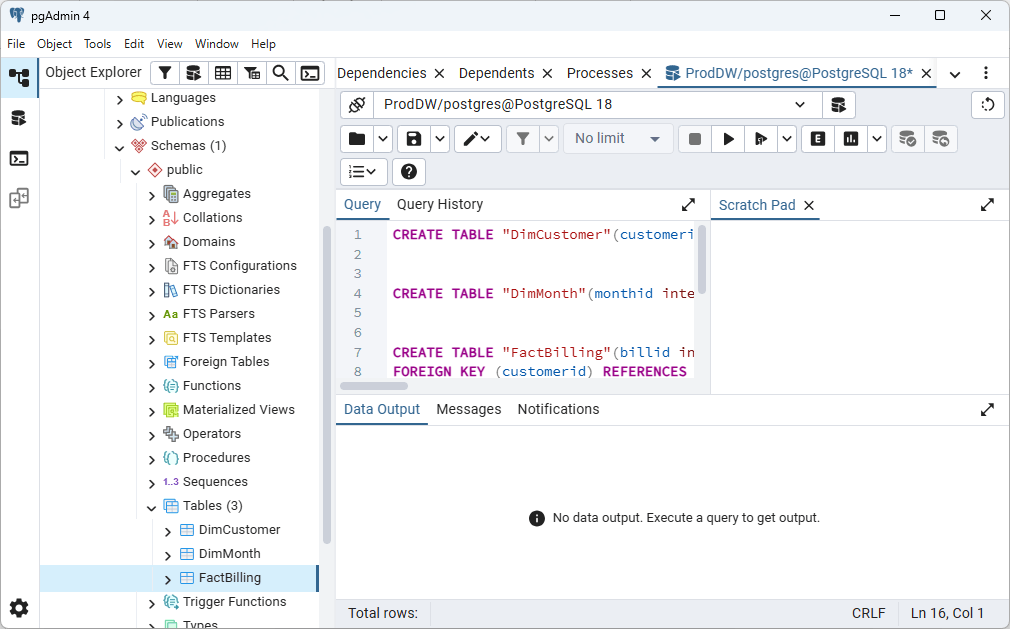1010x629 pixels.
Task: Click the query editor horizontal scrollbar
Action: 374,386
